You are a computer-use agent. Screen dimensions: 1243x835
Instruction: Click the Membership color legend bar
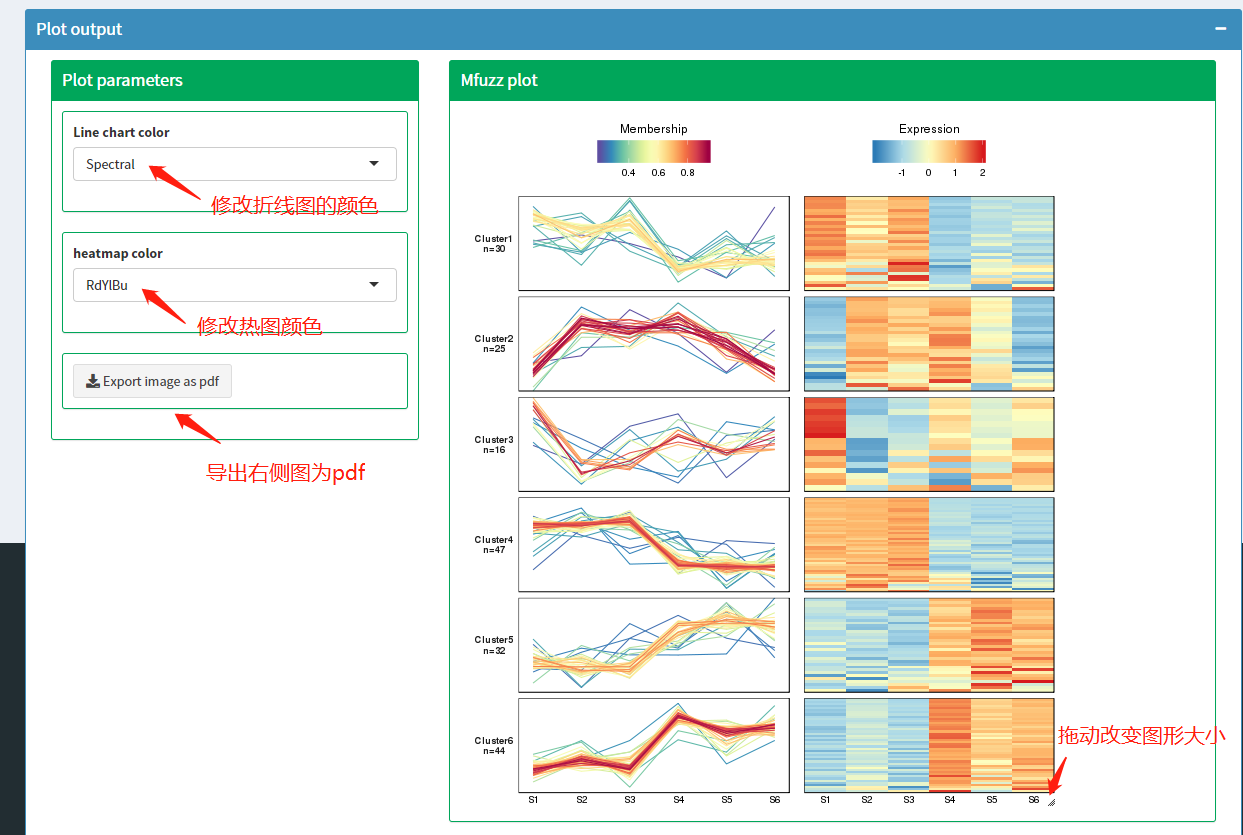pos(653,151)
